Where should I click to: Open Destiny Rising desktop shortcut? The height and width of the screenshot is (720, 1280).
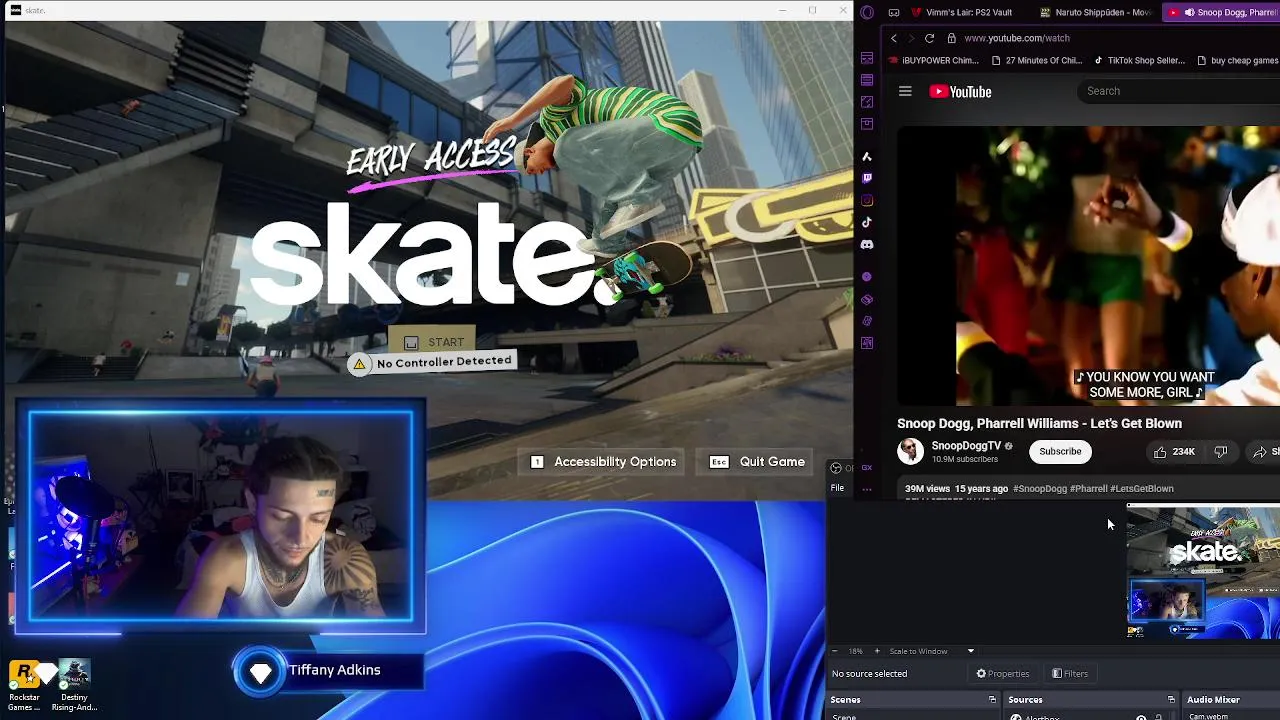74,685
